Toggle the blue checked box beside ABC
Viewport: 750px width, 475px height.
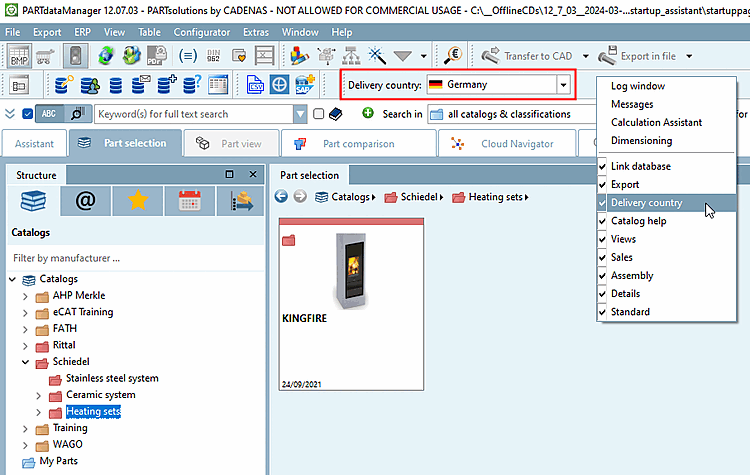(x=27, y=114)
